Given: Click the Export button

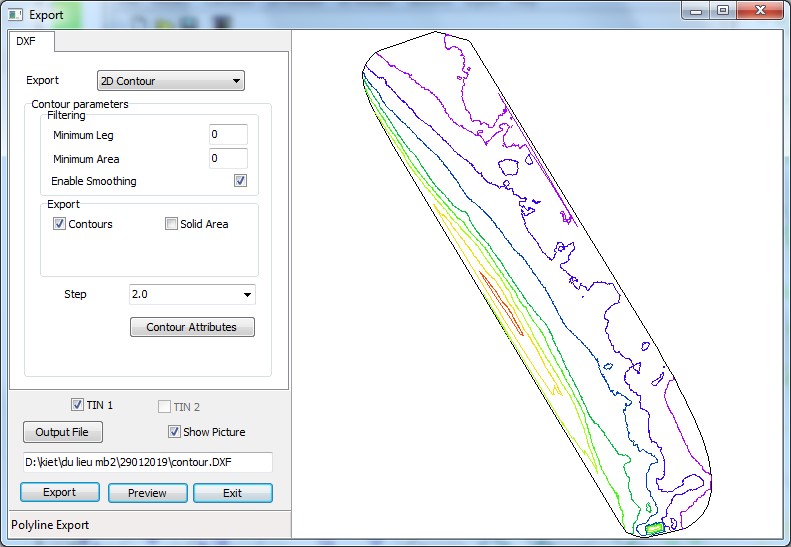Looking at the screenshot, I should tap(60, 493).
